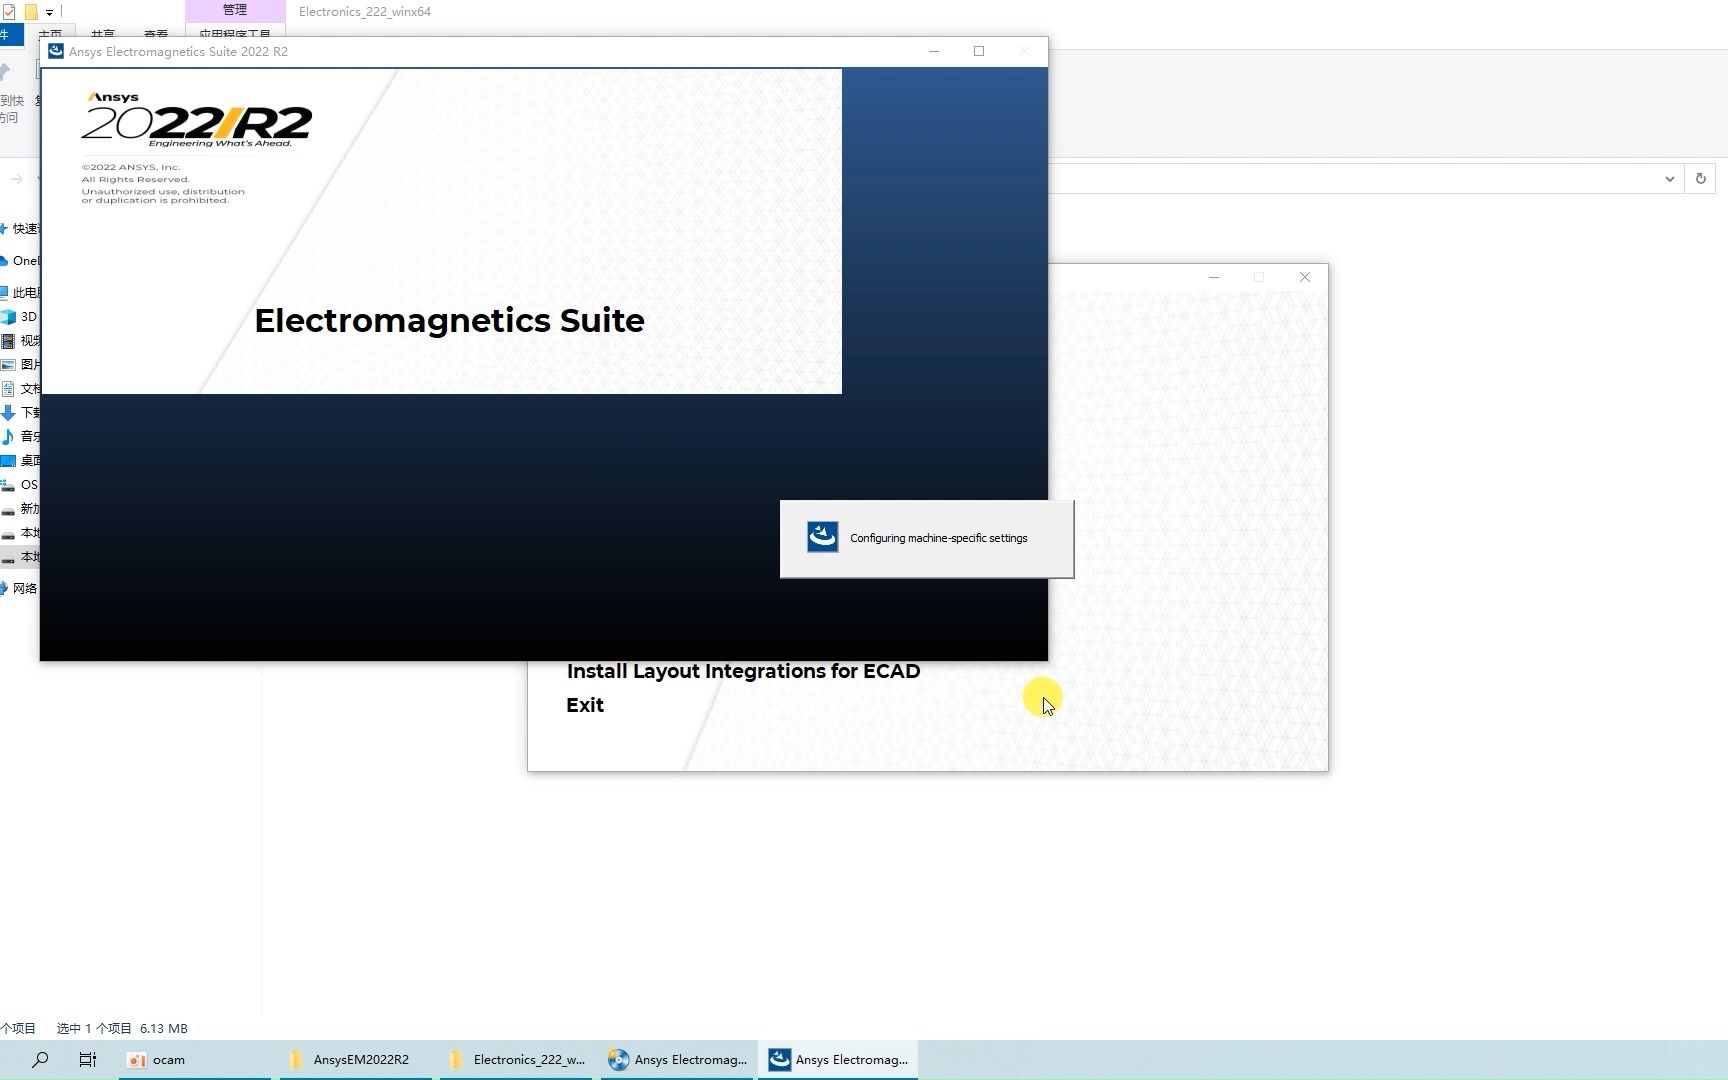Refresh the Explorer folder view
Image resolution: width=1728 pixels, height=1080 pixels.
pos(1700,179)
